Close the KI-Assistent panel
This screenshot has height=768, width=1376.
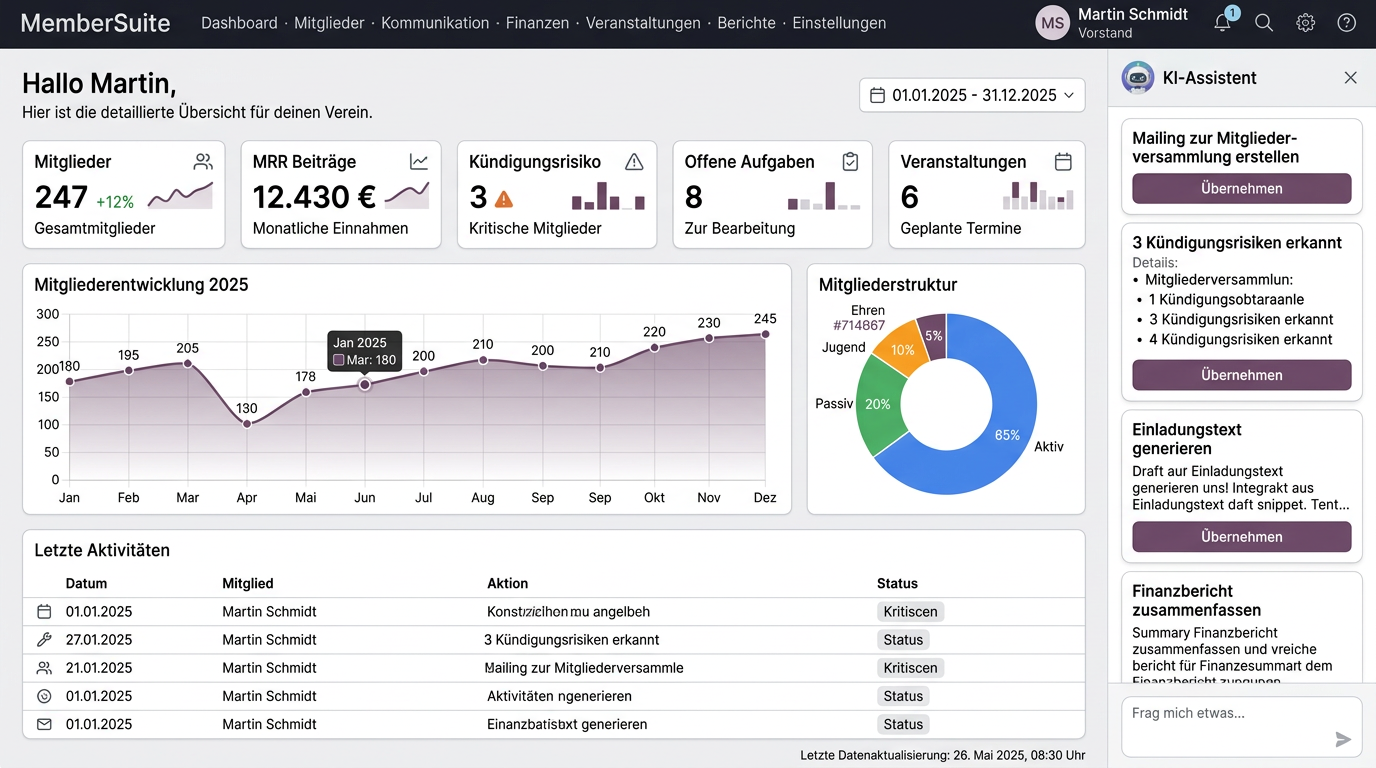click(x=1350, y=77)
